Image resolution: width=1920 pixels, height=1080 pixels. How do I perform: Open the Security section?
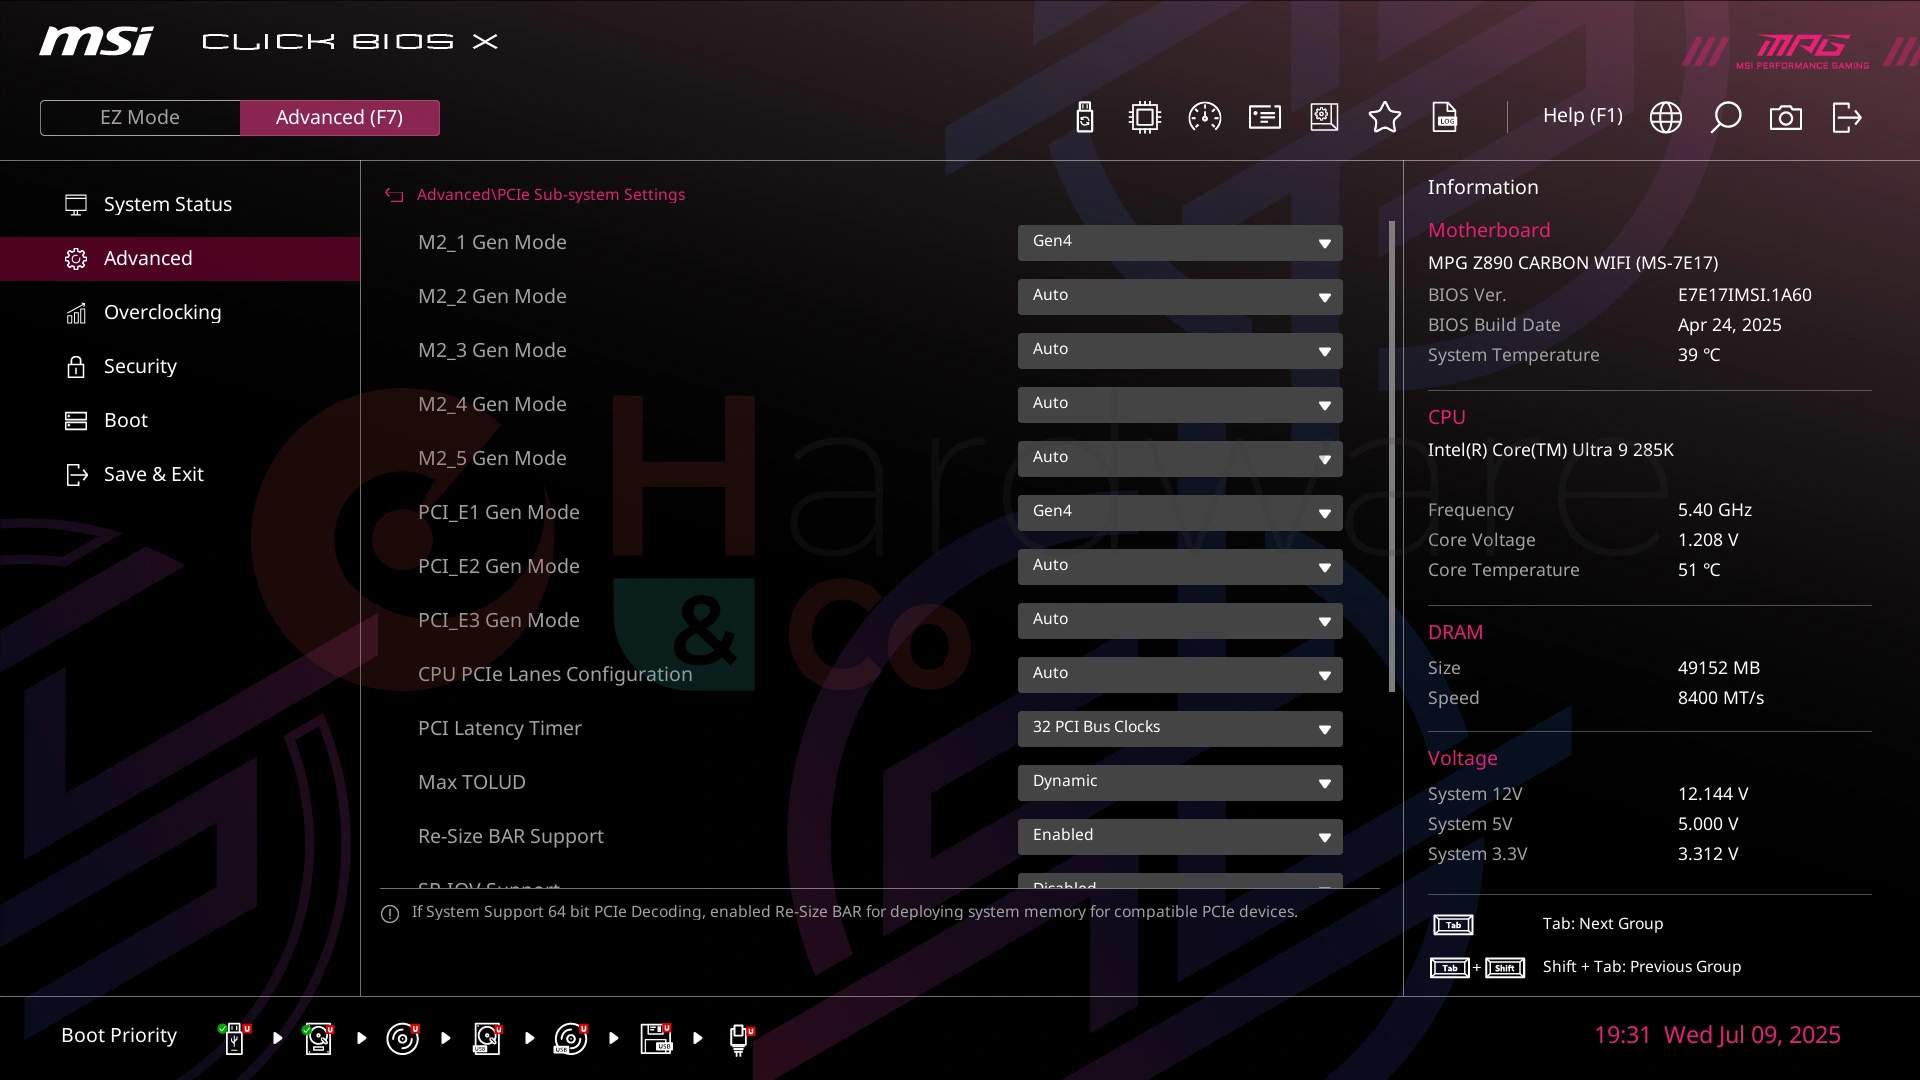(180, 366)
